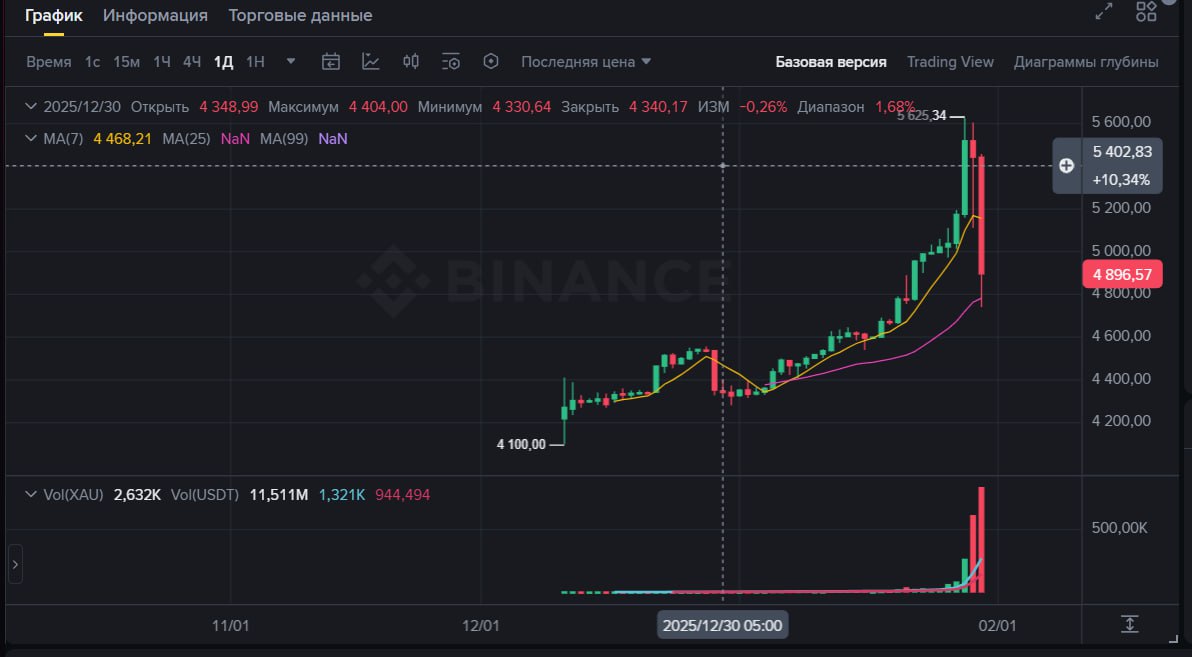Viewport: 1192px width, 657px height.
Task: Click the plus icon on price label
Action: (x=1067, y=166)
